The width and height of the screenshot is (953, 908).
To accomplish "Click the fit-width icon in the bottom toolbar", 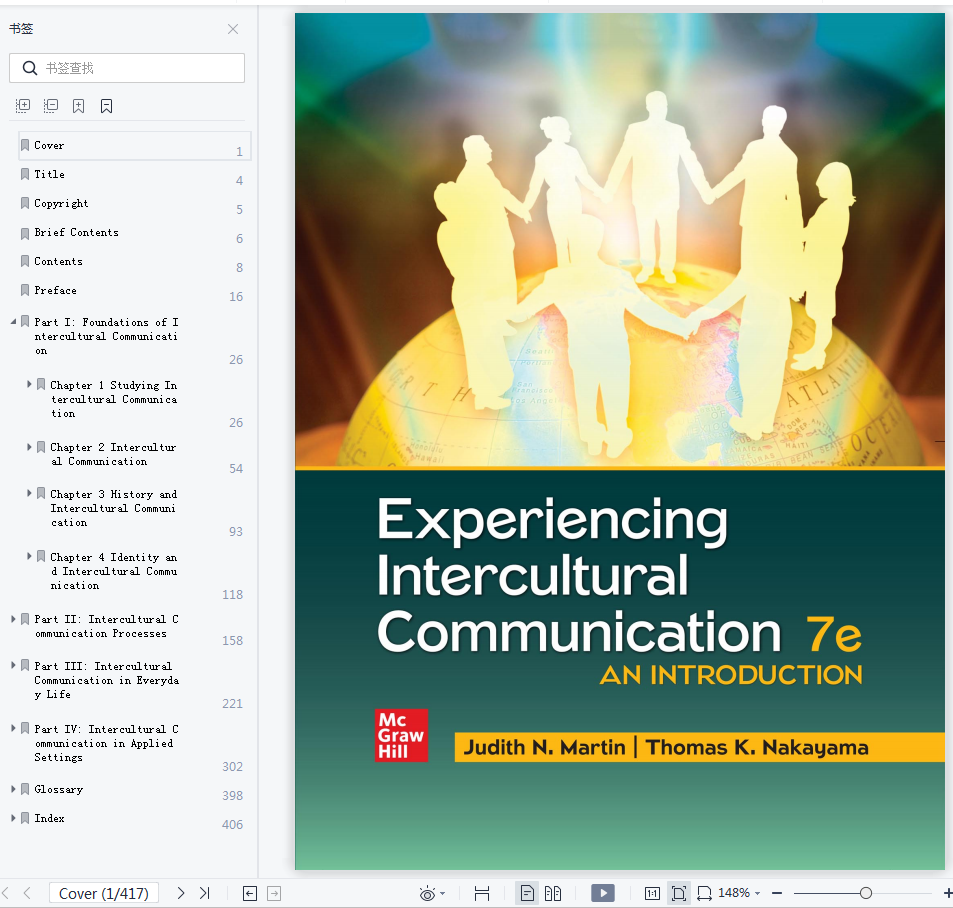I will (482, 893).
